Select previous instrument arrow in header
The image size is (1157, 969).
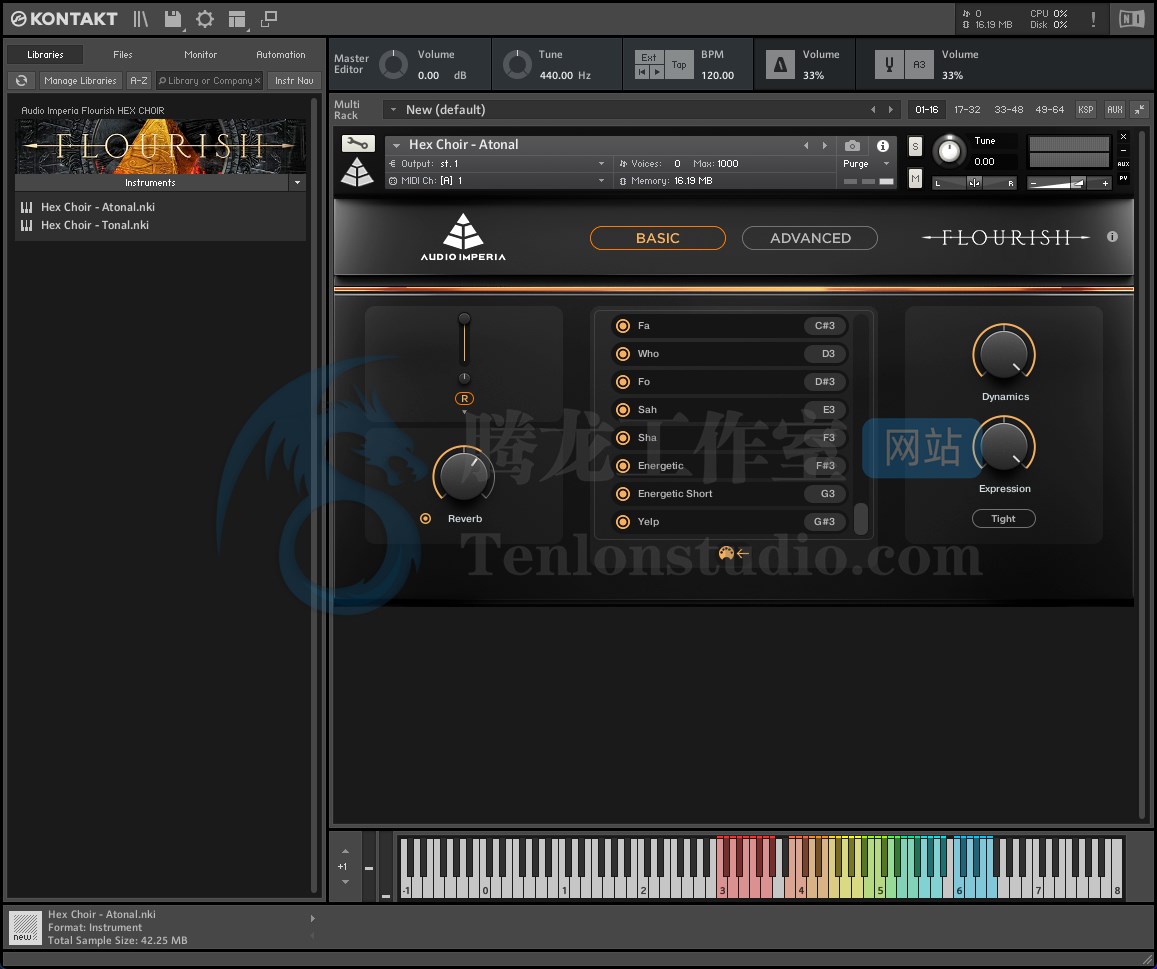(x=806, y=145)
